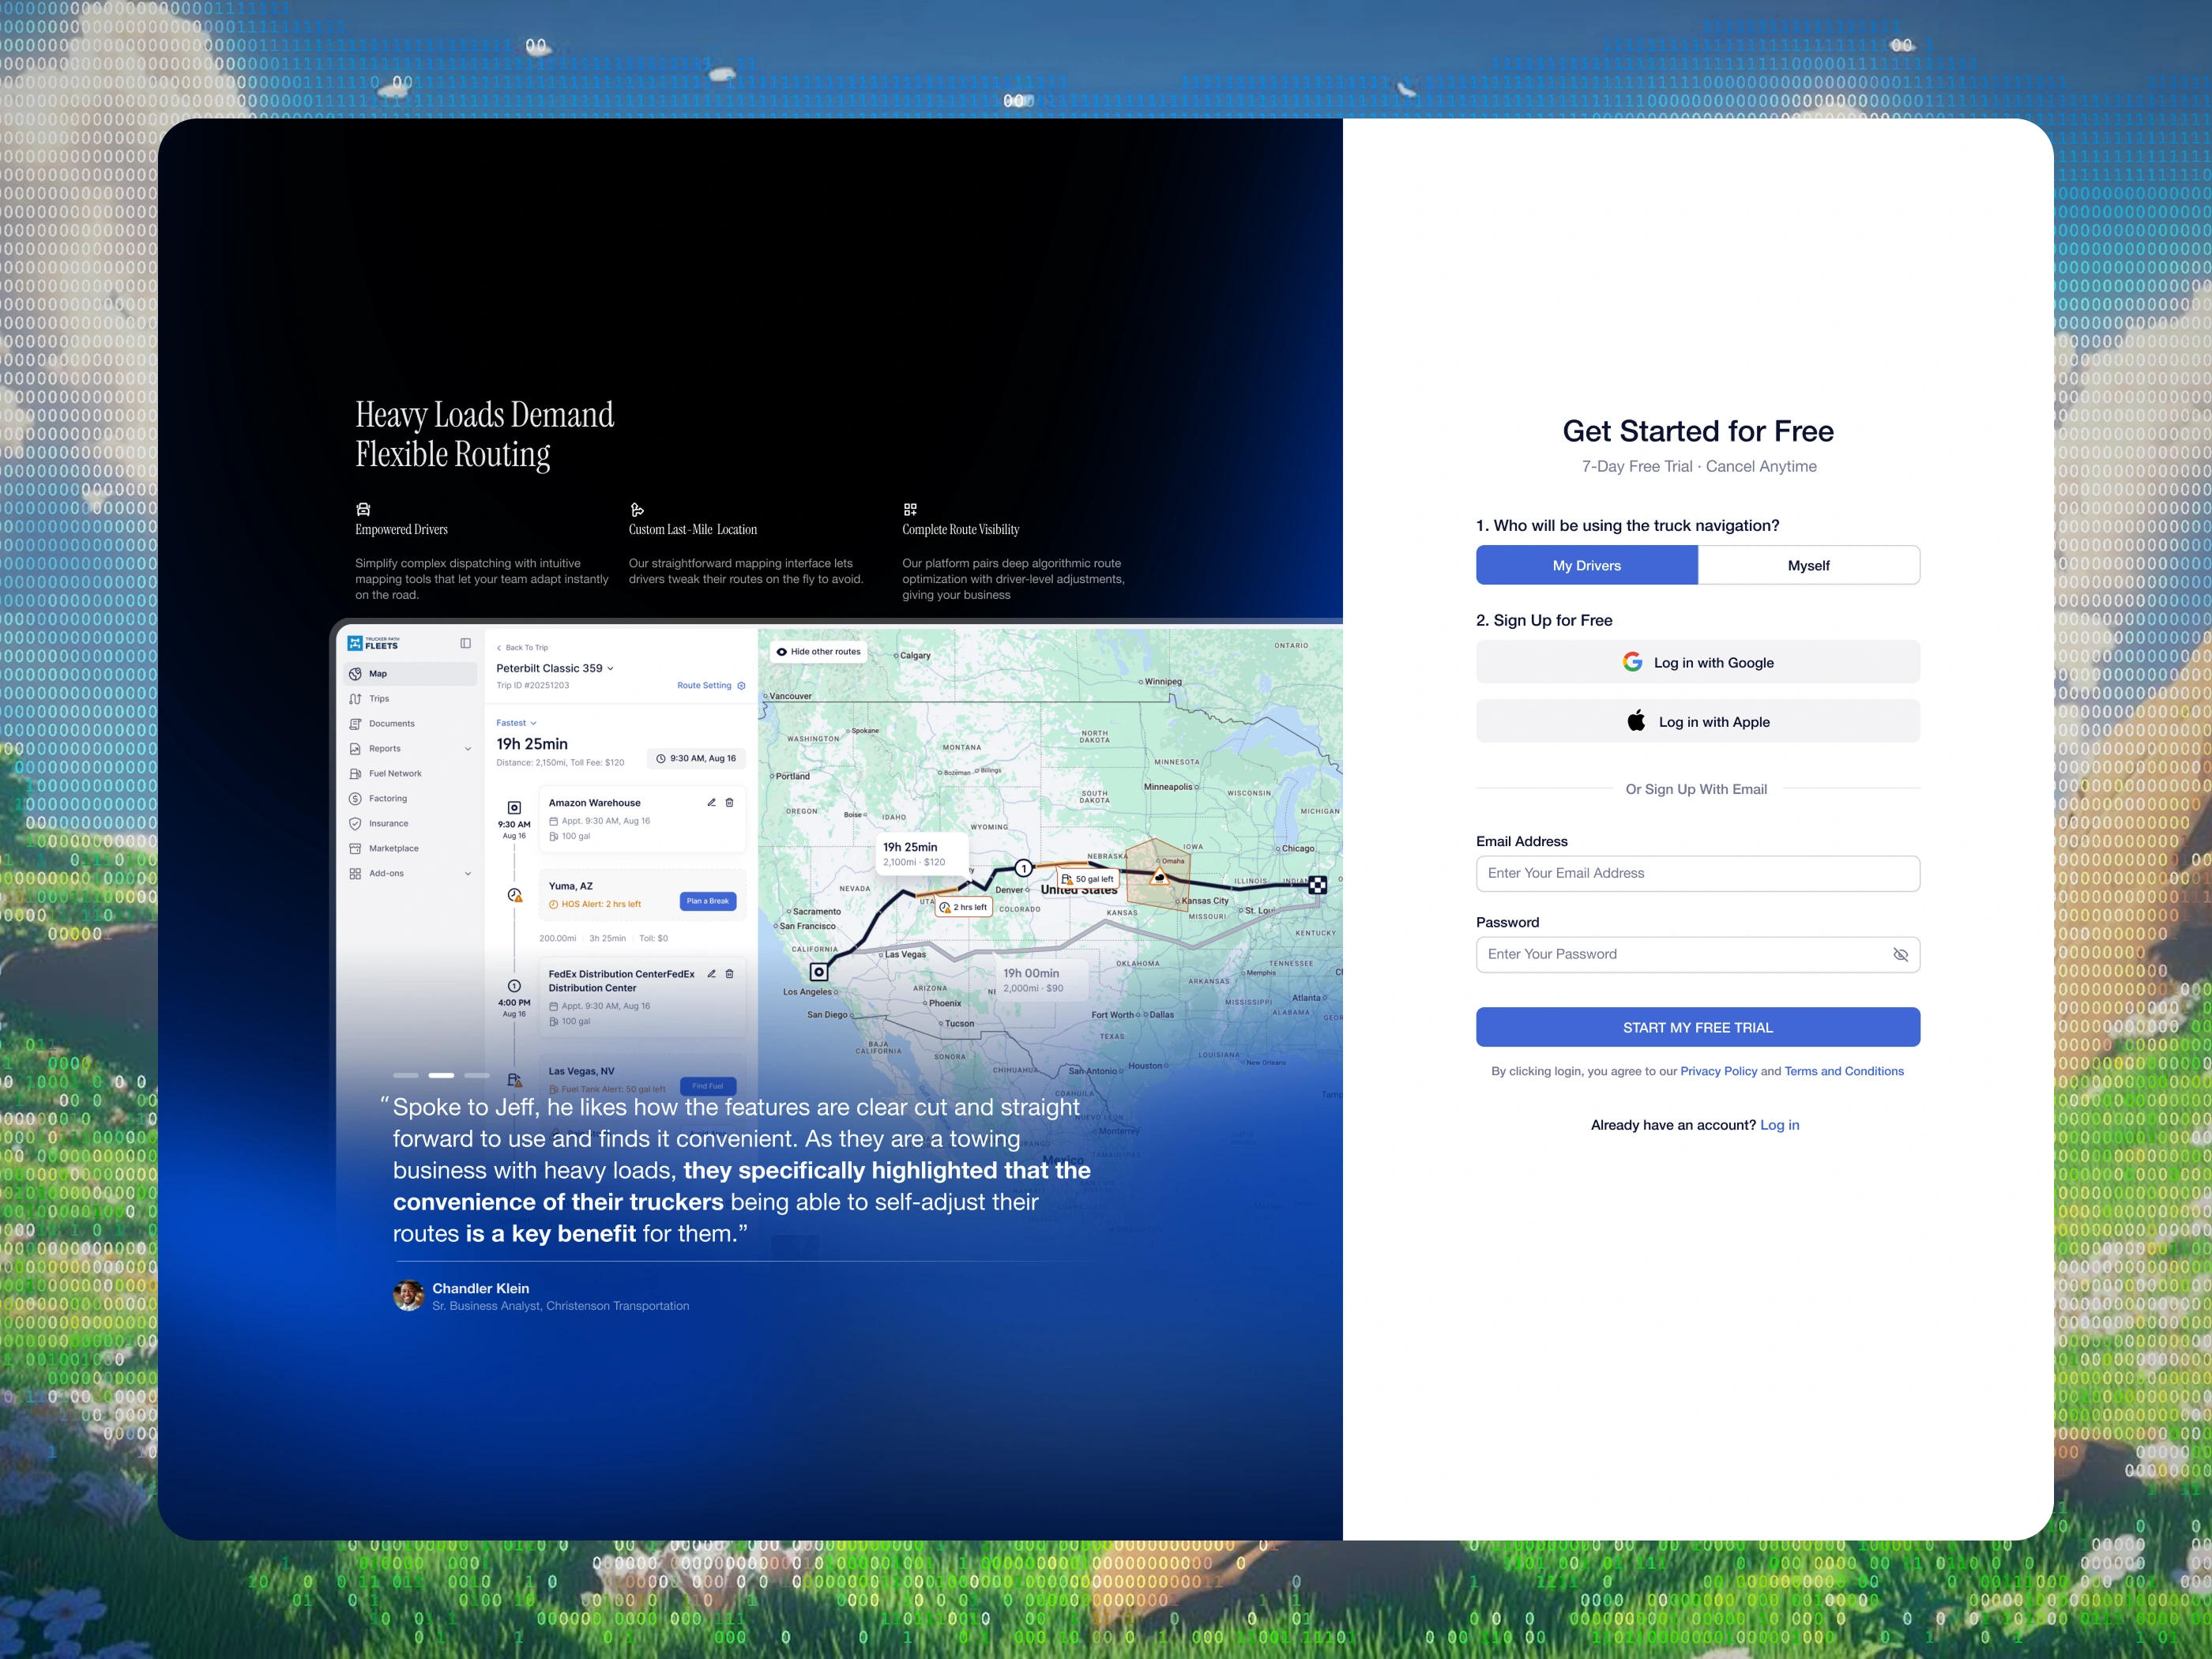This screenshot has width=2212, height=1659.
Task: Click the Or Sign Up With Email text
Action: tap(1696, 789)
